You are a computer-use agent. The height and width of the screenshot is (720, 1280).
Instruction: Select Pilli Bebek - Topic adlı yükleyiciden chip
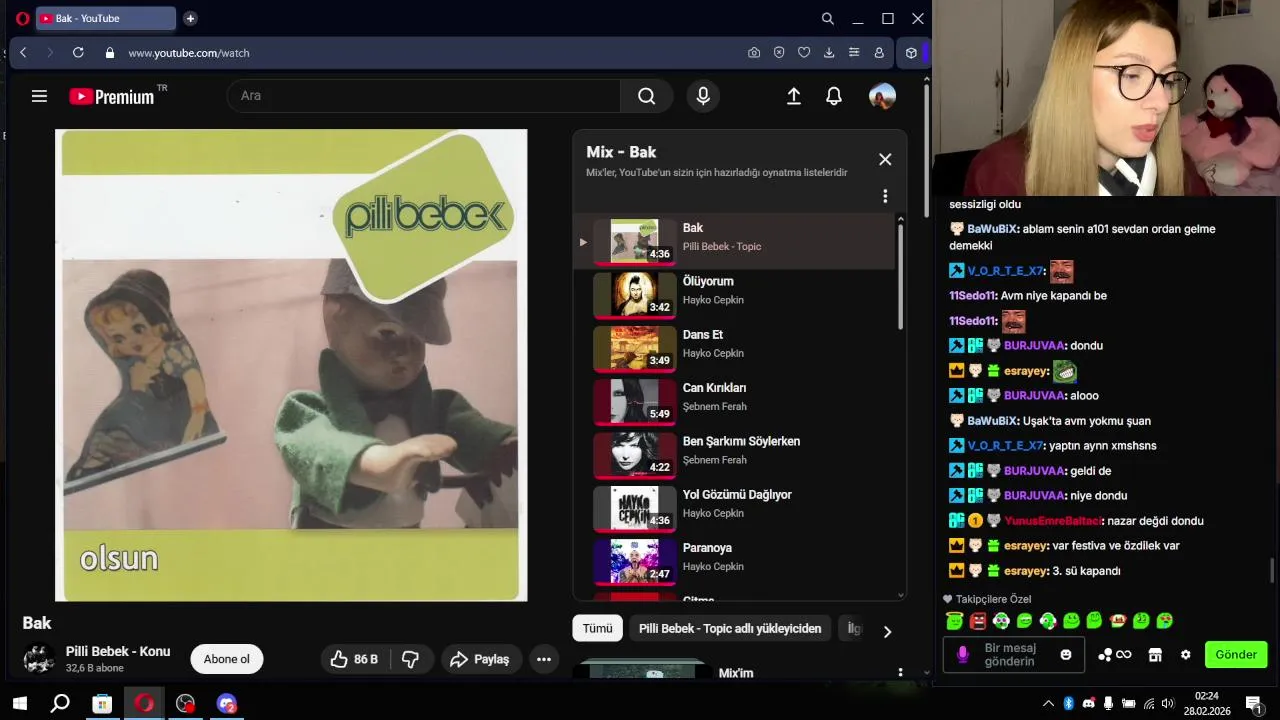click(x=730, y=628)
